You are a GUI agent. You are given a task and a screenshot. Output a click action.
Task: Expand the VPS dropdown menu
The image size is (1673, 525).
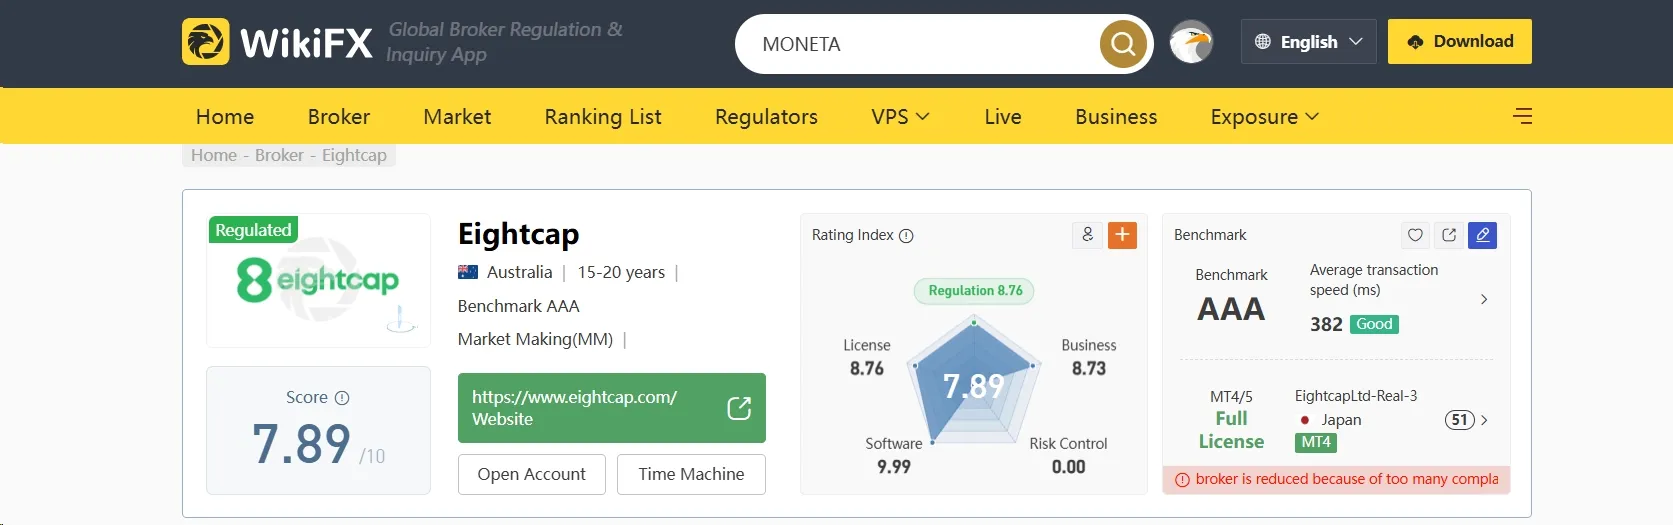click(x=900, y=116)
